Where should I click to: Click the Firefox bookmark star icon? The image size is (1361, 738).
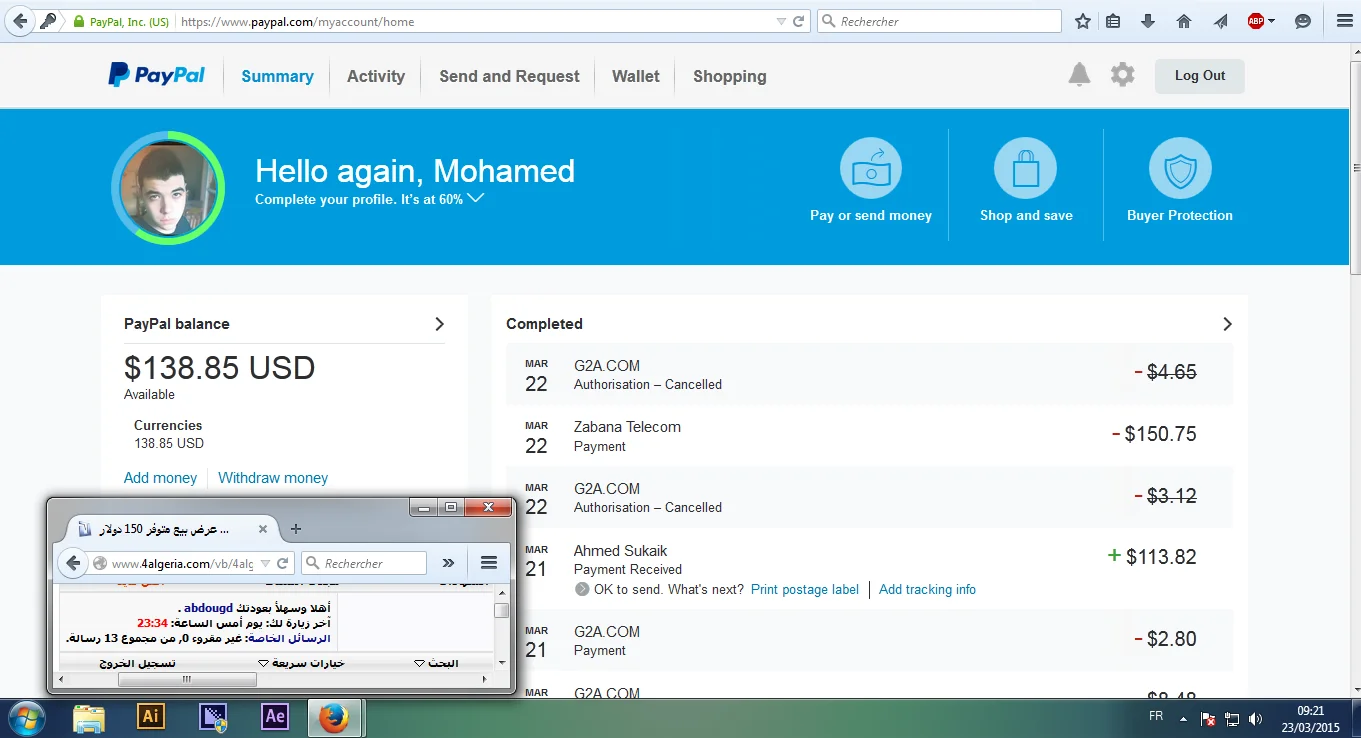click(x=1082, y=21)
